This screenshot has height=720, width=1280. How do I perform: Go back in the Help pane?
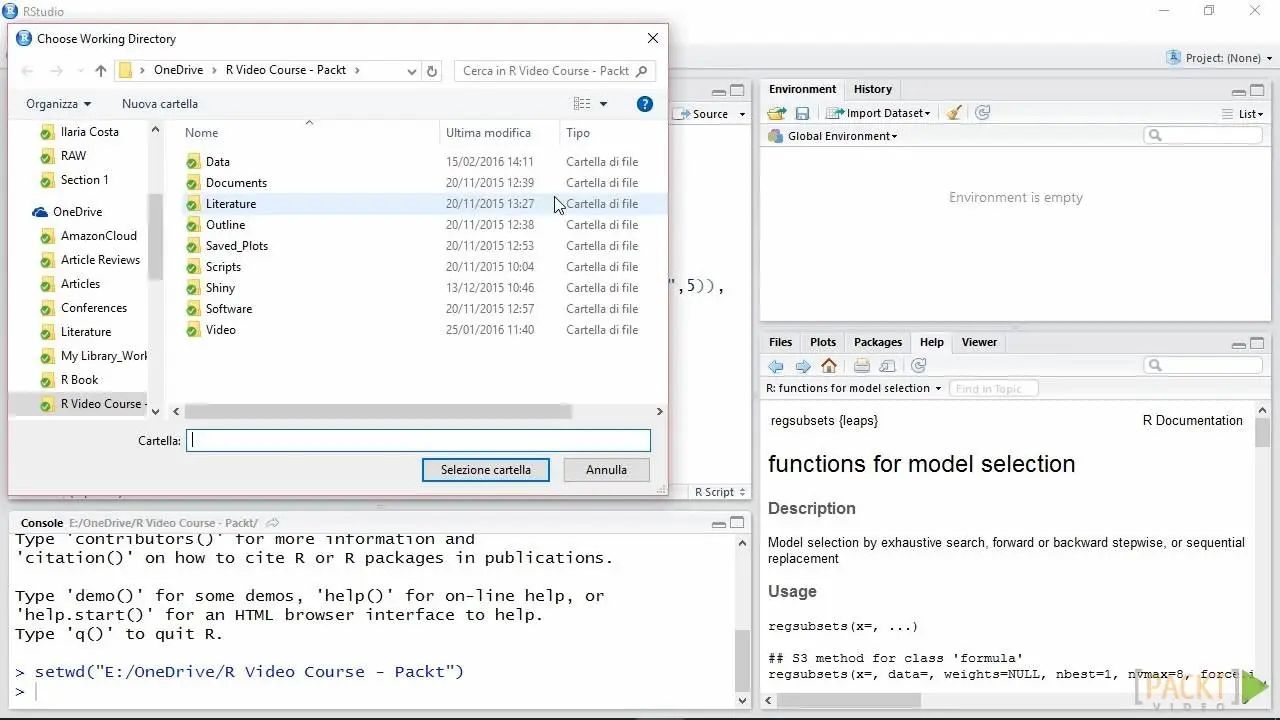coord(776,366)
